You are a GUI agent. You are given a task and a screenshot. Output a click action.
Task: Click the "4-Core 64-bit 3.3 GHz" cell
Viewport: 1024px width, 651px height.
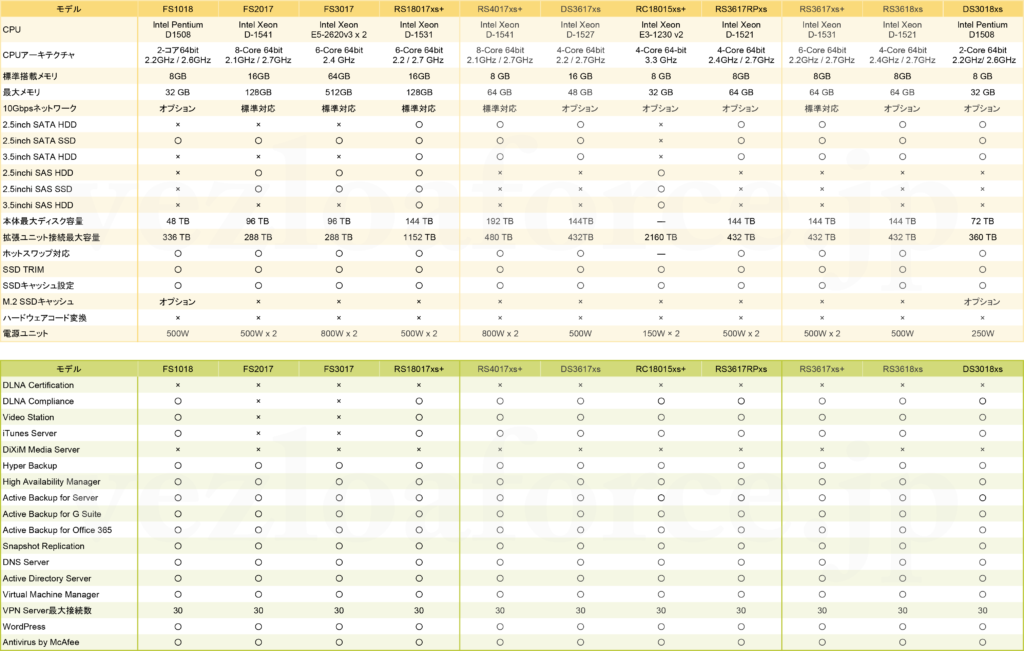(x=660, y=55)
